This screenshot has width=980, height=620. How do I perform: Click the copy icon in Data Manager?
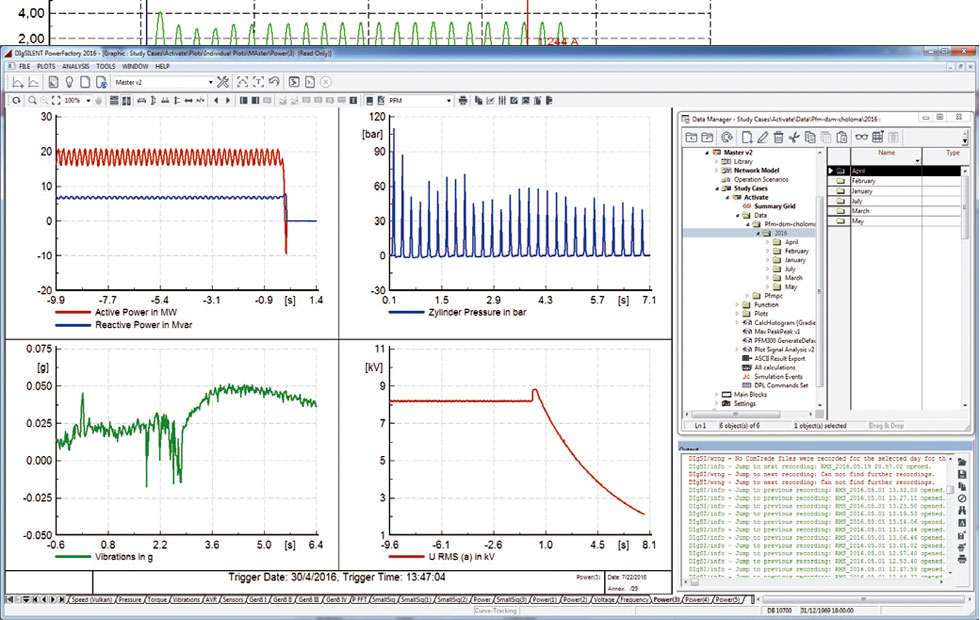click(810, 137)
